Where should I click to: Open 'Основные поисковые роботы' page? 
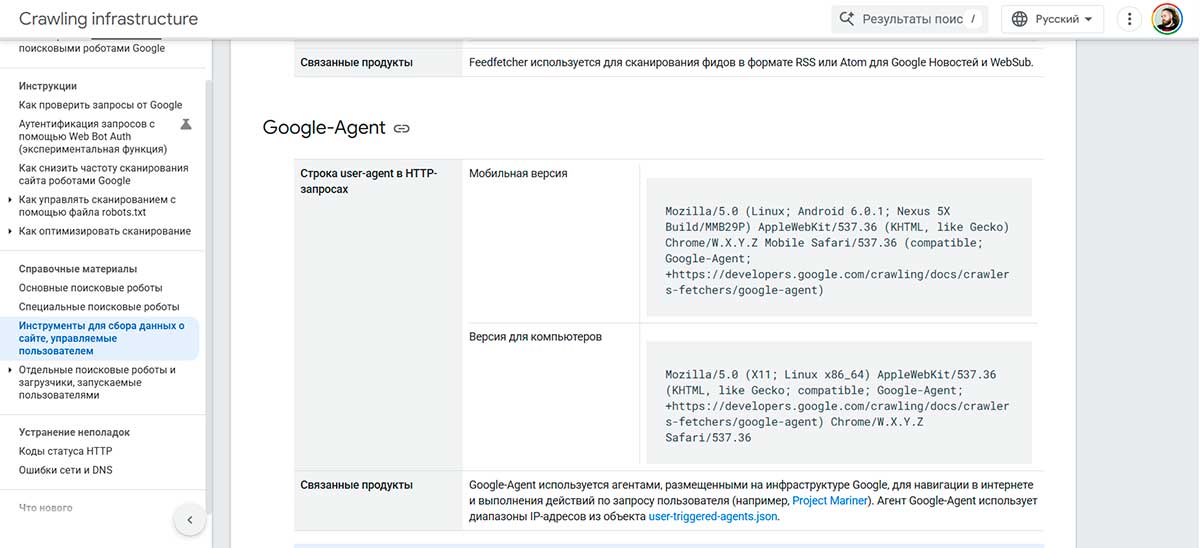point(90,288)
